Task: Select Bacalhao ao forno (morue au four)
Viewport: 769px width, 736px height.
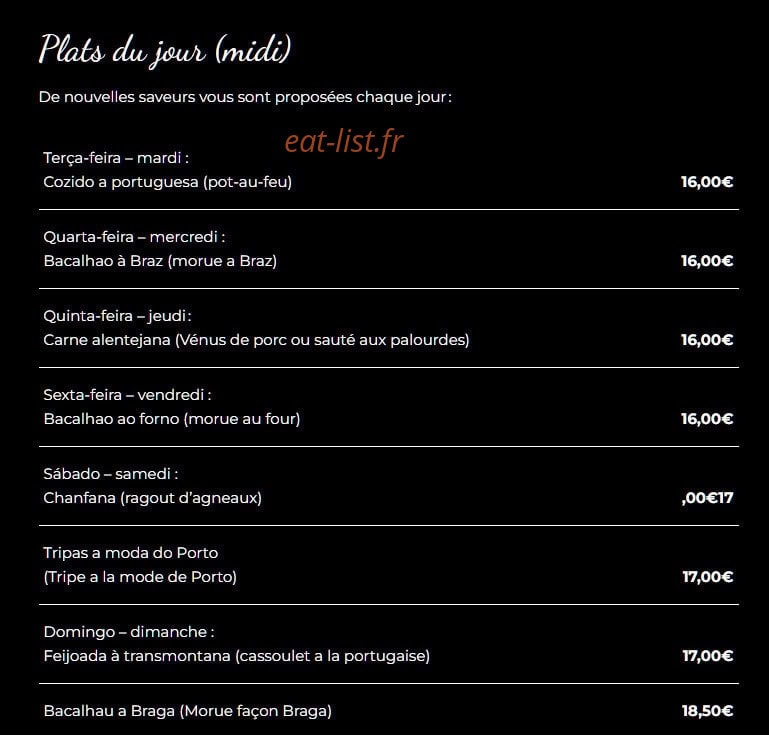Action: [x=172, y=419]
